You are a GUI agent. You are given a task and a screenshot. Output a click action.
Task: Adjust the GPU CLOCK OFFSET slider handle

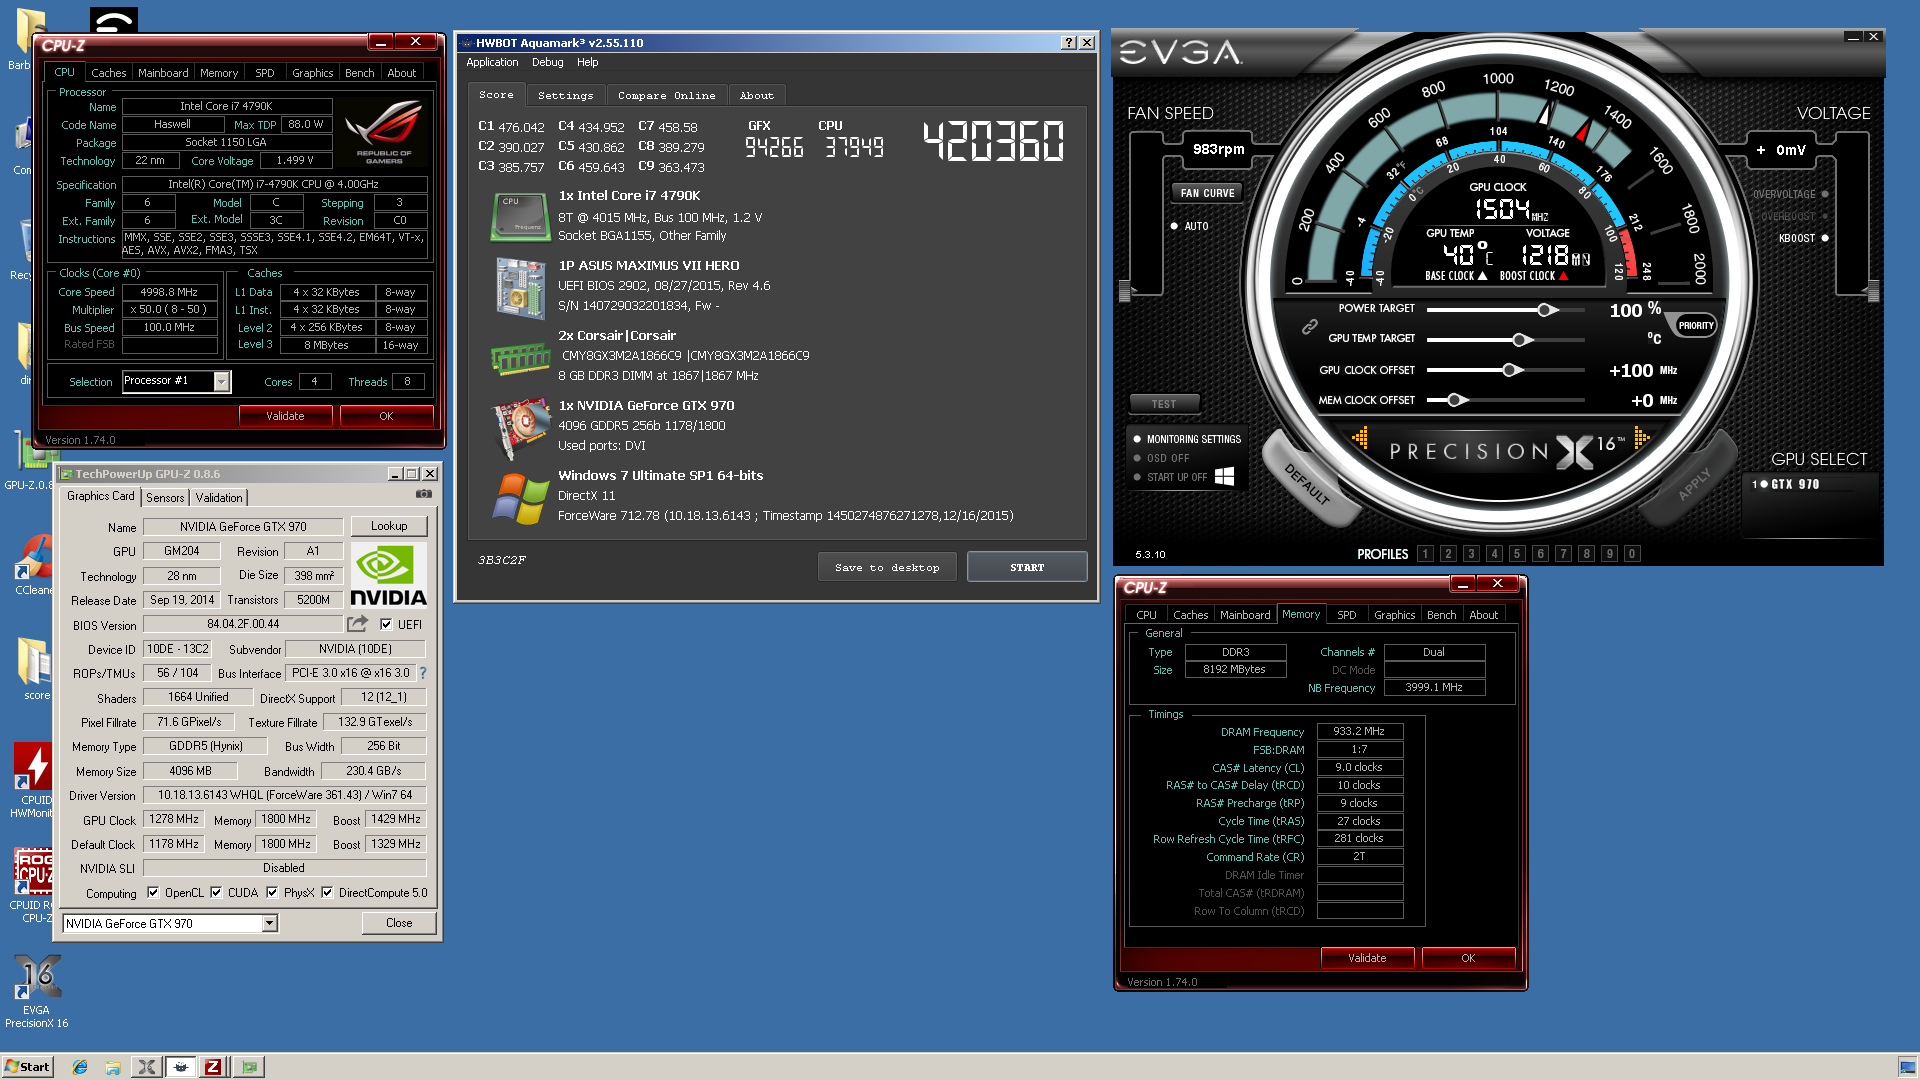click(x=1512, y=370)
